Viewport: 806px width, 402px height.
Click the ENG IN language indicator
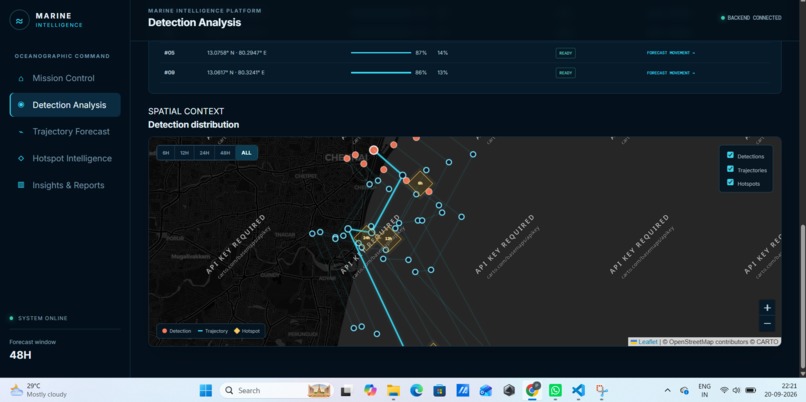705,390
